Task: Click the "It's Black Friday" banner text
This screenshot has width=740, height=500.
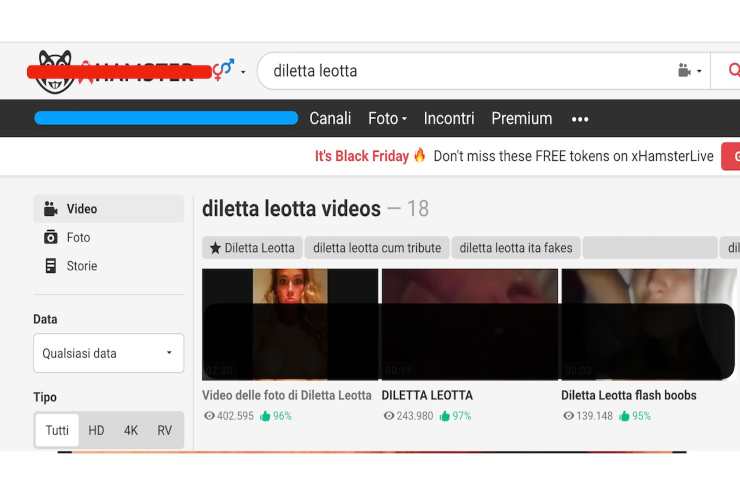Action: coord(362,156)
